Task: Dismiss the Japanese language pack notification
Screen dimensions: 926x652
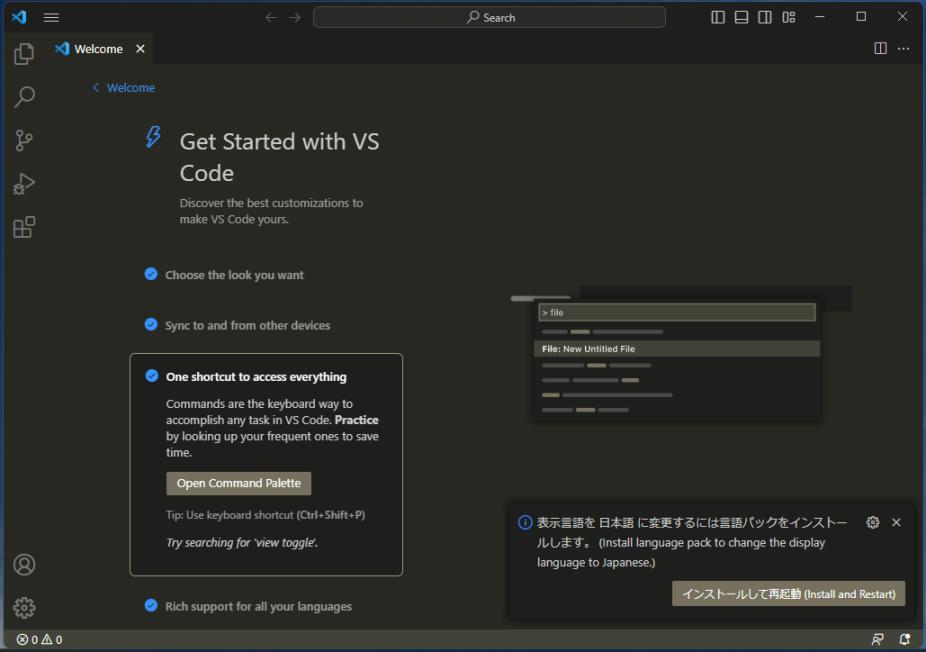Action: pyautogui.click(x=896, y=522)
